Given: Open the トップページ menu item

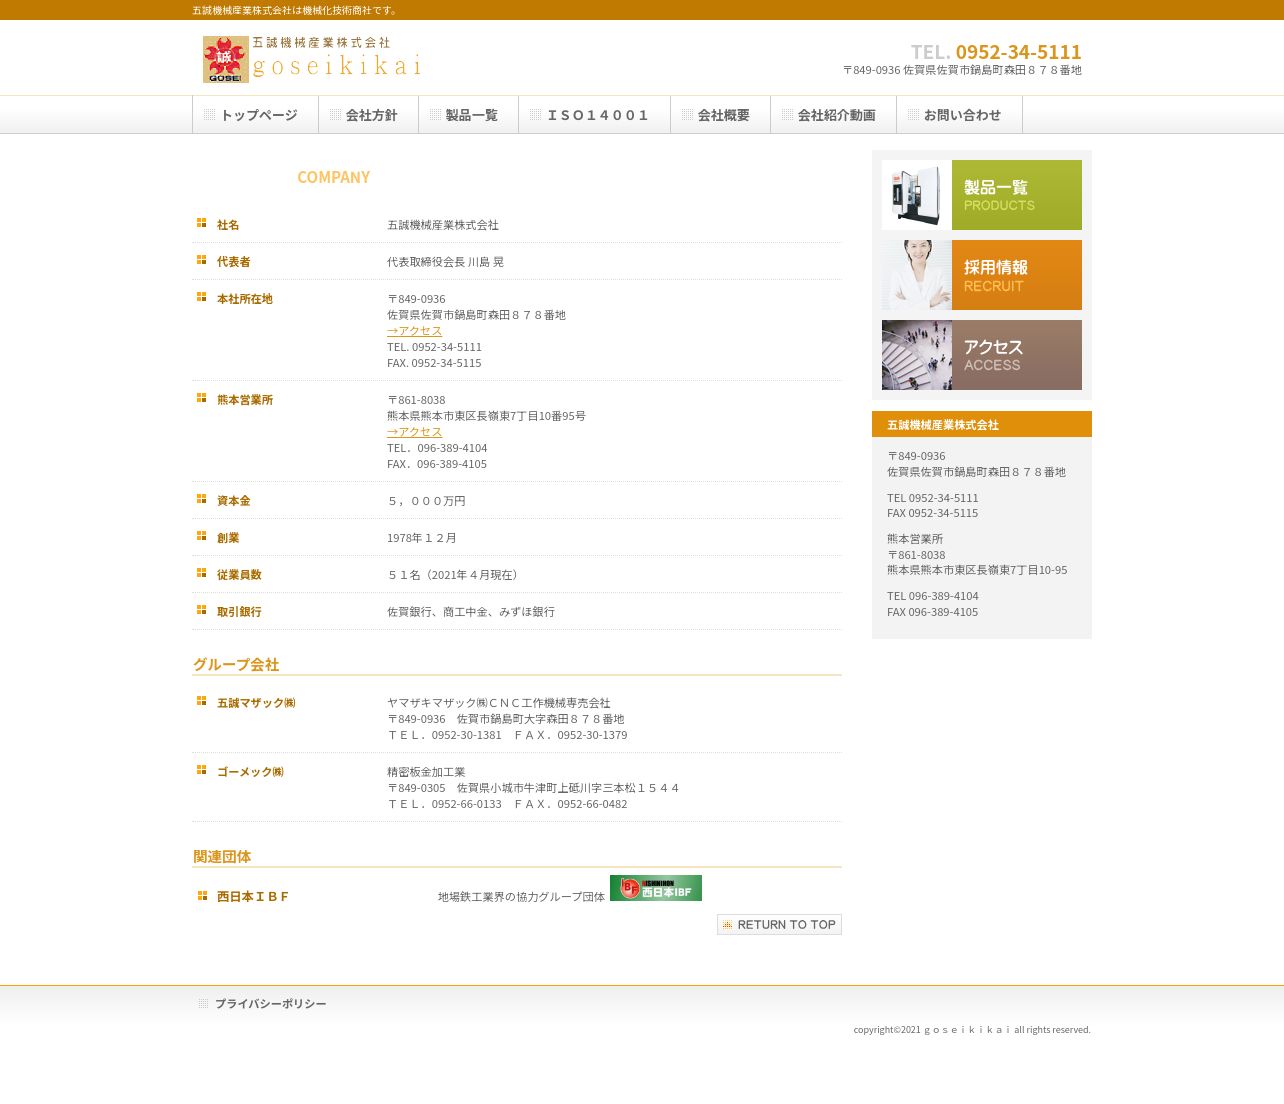Looking at the screenshot, I should point(256,115).
